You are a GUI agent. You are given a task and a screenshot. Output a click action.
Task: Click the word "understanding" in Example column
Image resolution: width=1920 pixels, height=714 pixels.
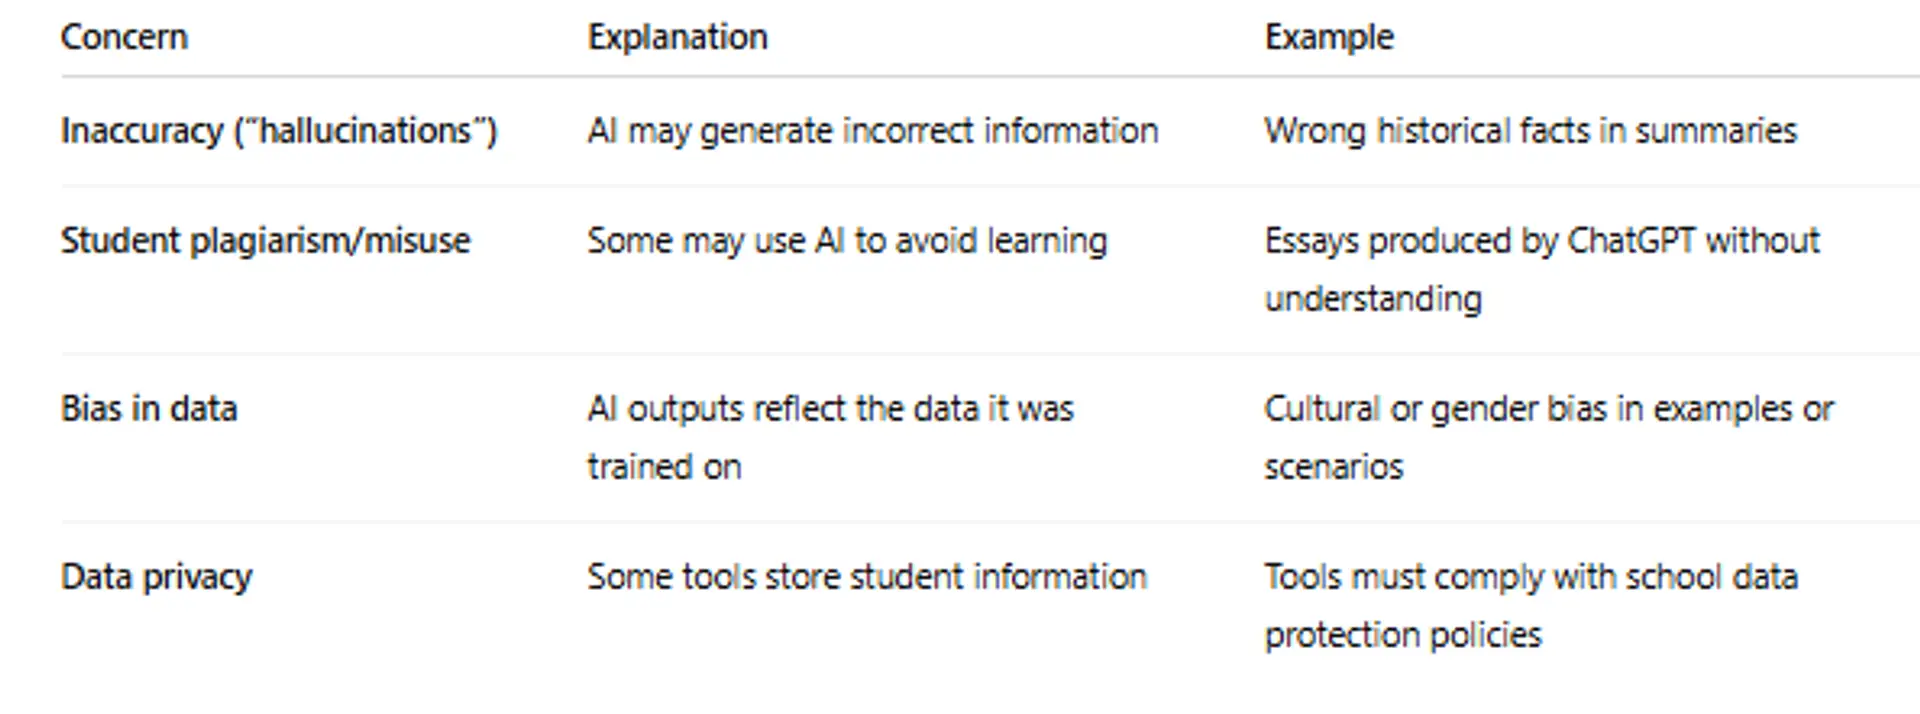[x=1373, y=299]
